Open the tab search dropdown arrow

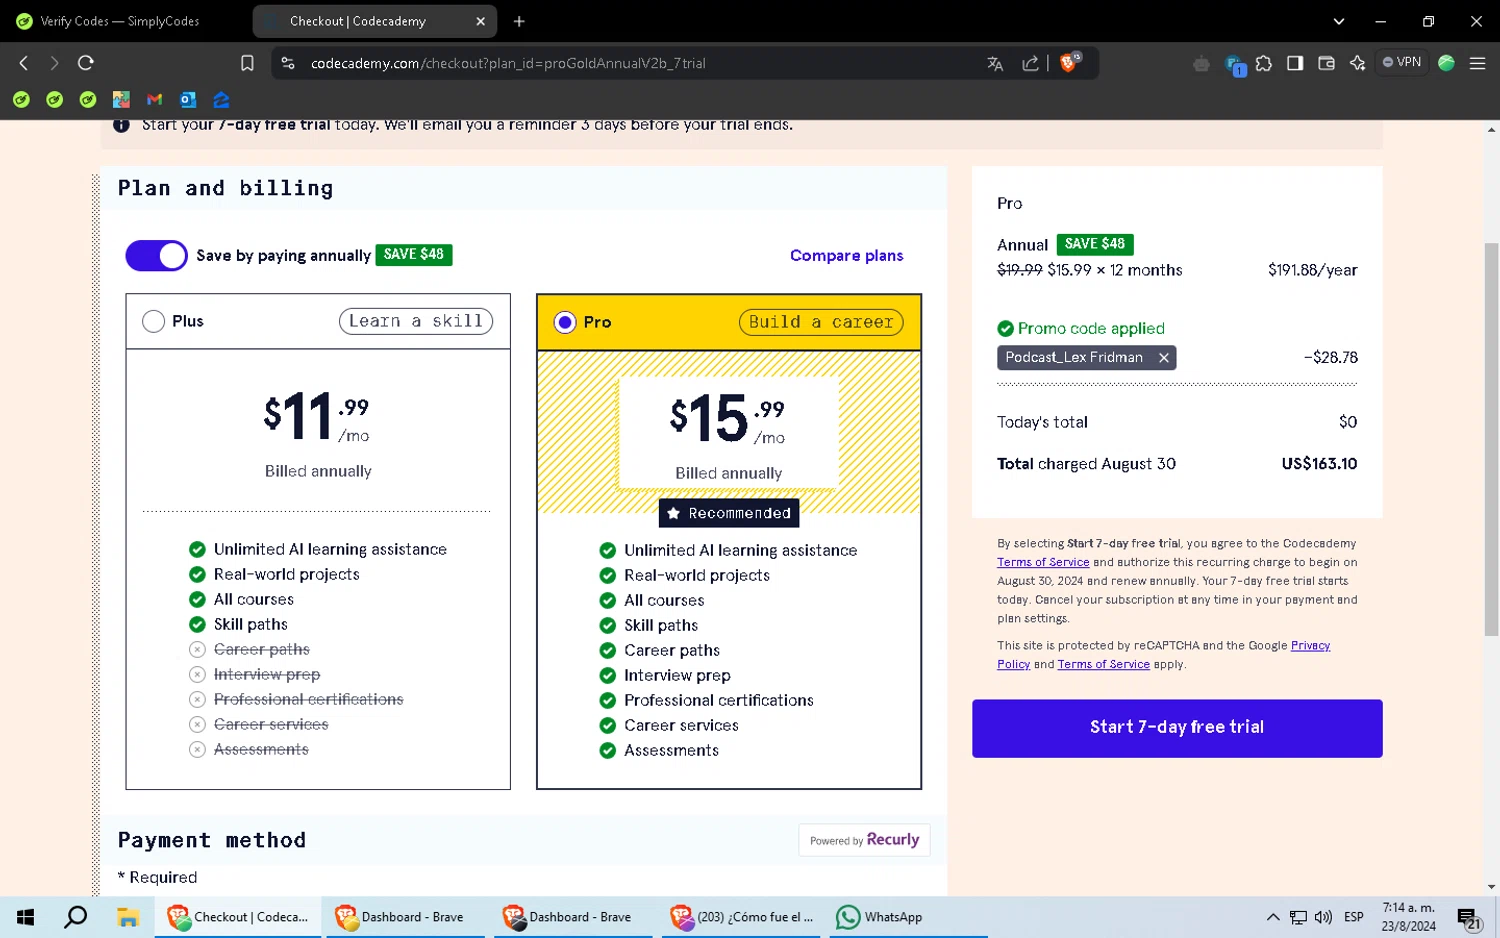tap(1338, 21)
